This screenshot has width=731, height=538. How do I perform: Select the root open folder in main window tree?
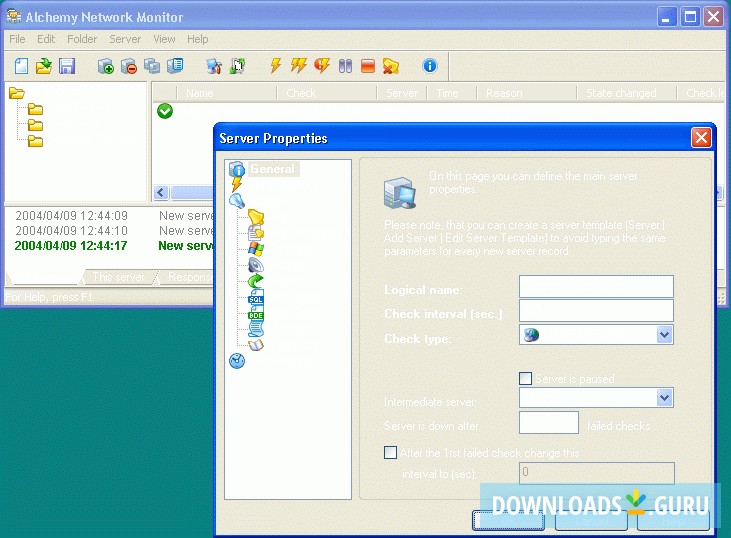coord(17,93)
